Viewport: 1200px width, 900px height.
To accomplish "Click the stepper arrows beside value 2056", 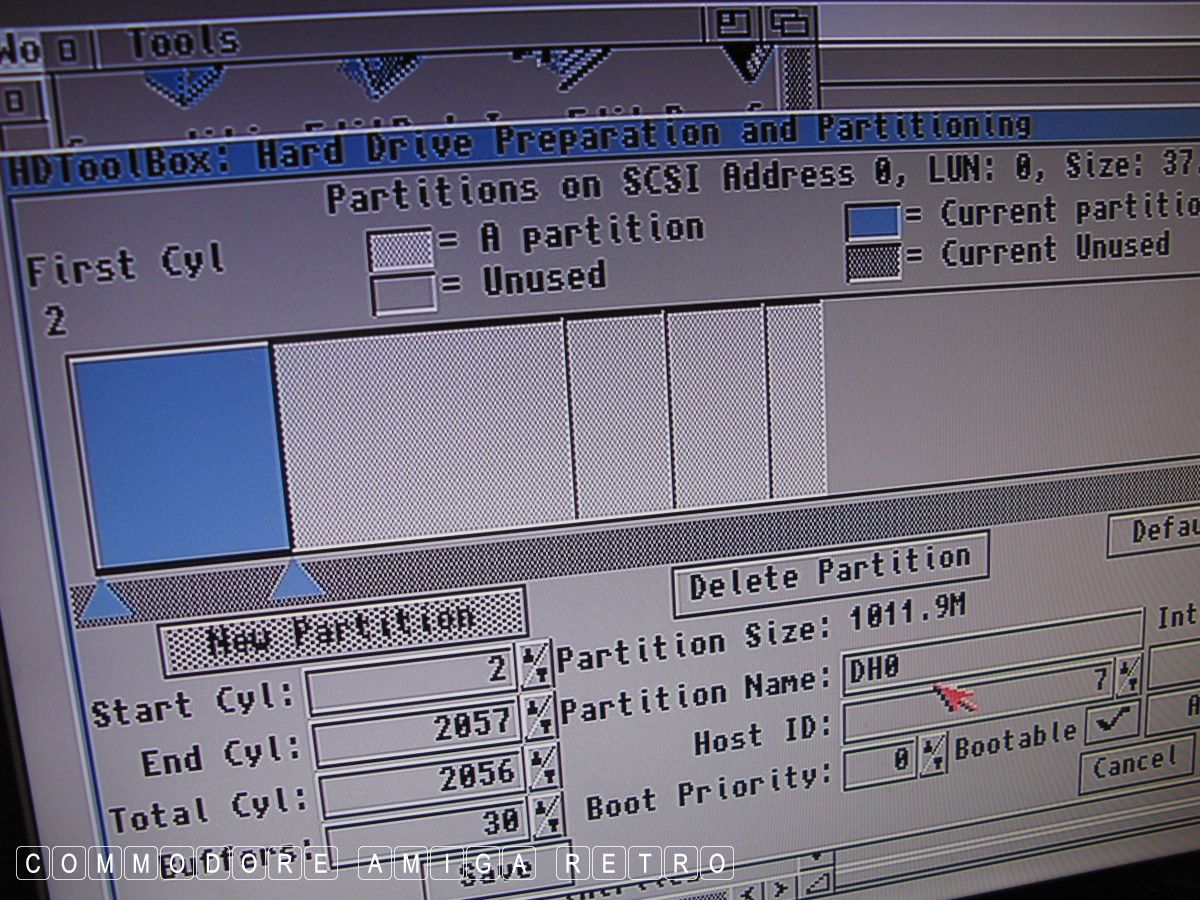I will pyautogui.click(x=542, y=768).
